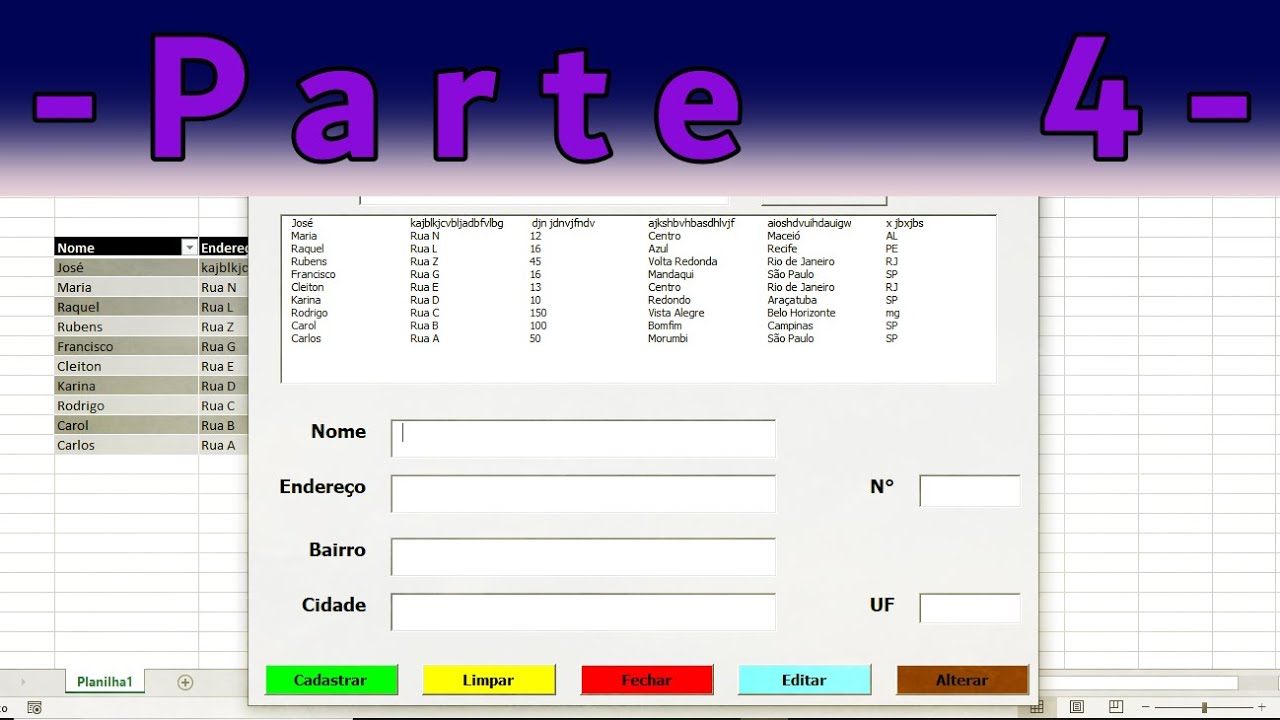Click worksheet cell containing Carol
Screen dimensions: 1280x720
[126, 425]
